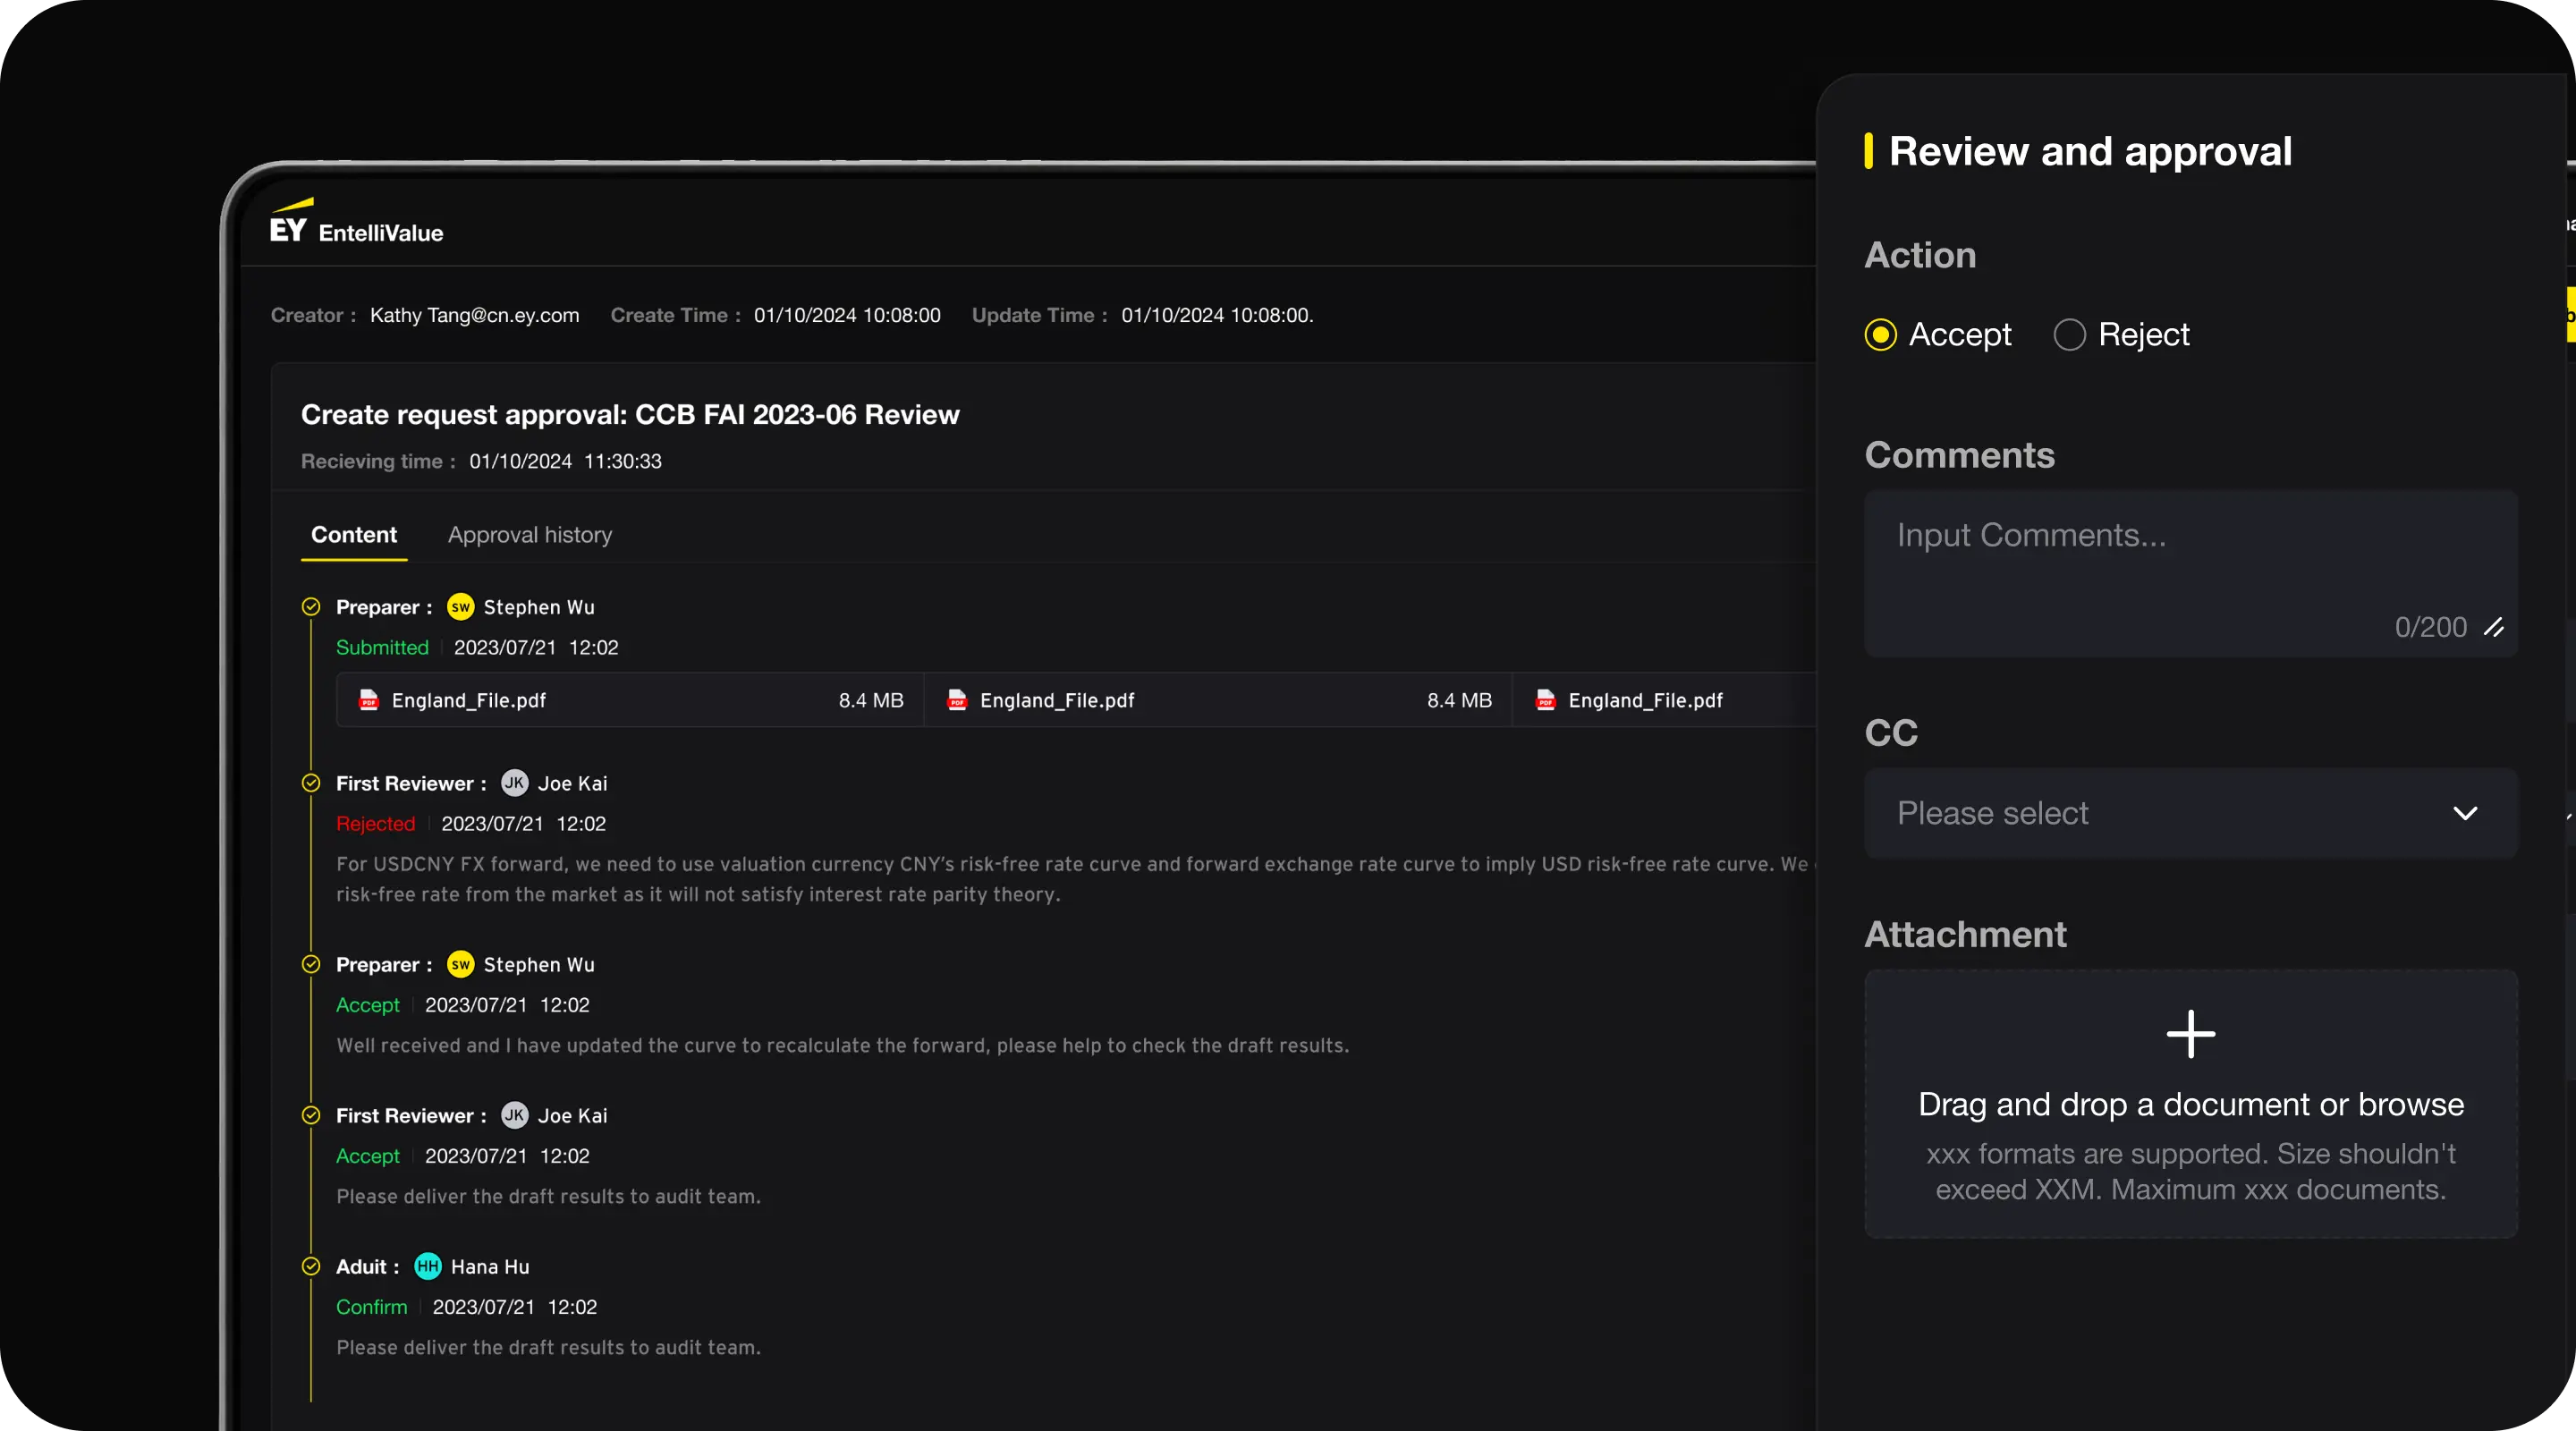The width and height of the screenshot is (2576, 1431).
Task: Click creator email Kathy Tang@cn.ey.com
Action: point(474,315)
